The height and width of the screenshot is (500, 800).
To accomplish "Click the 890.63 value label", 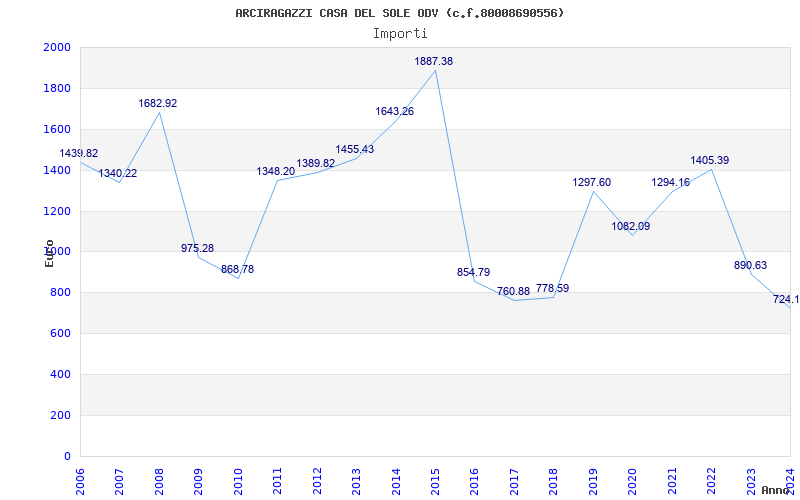I will pyautogui.click(x=751, y=266).
